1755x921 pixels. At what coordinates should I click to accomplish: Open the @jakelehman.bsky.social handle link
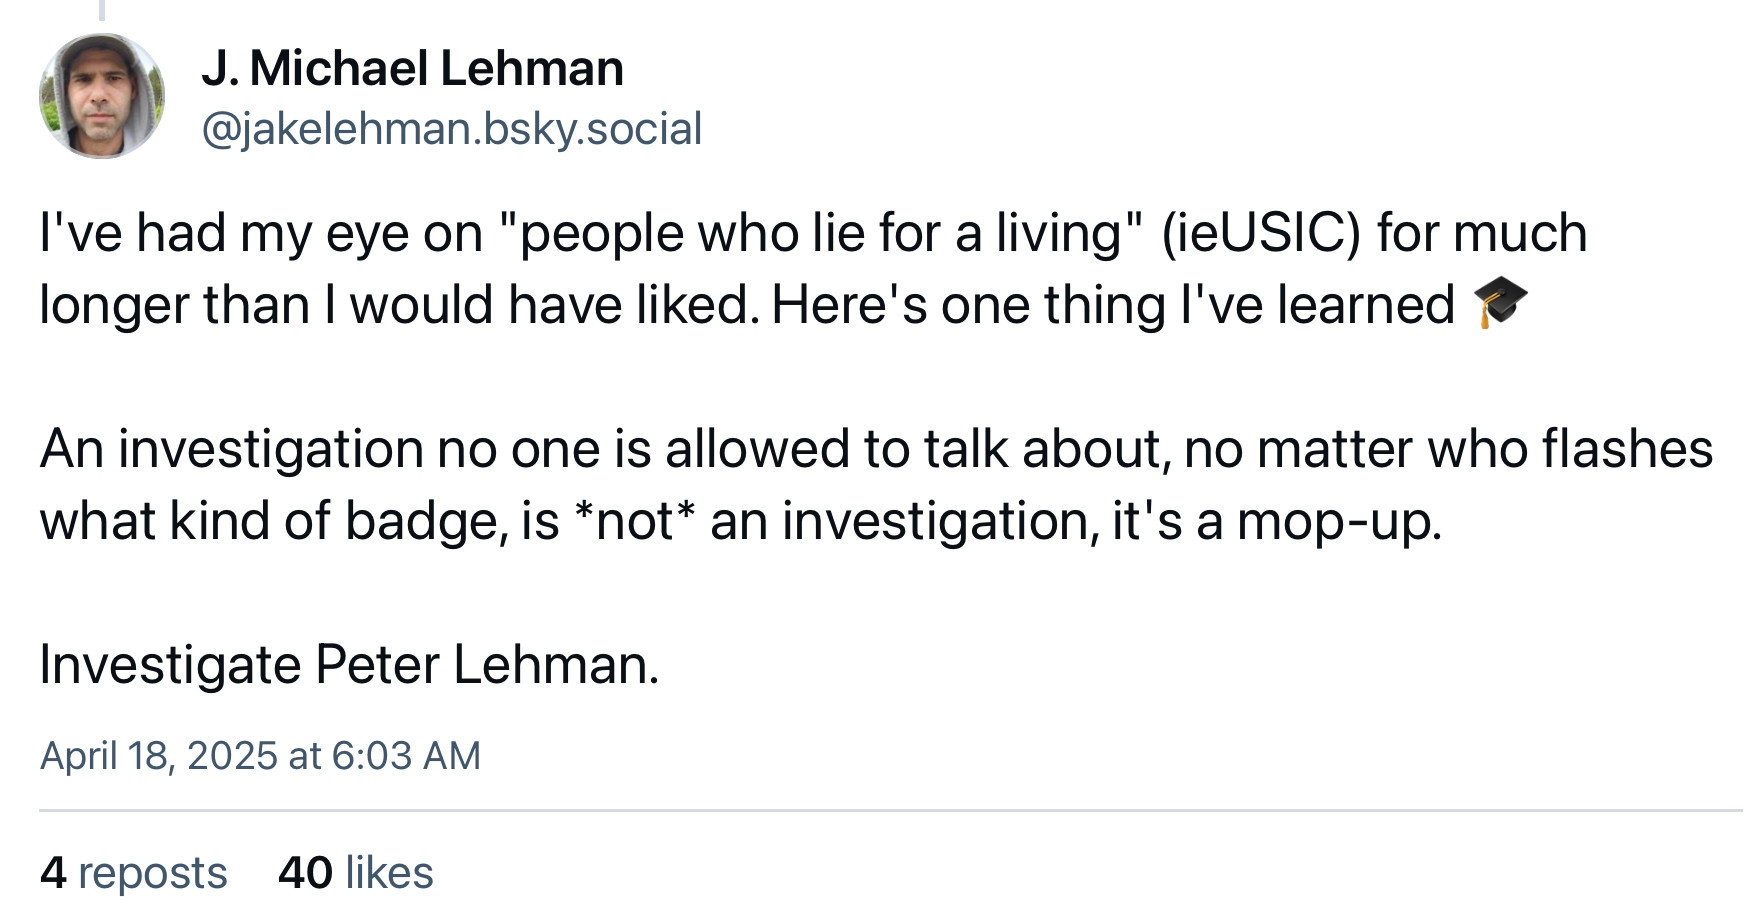coord(452,129)
